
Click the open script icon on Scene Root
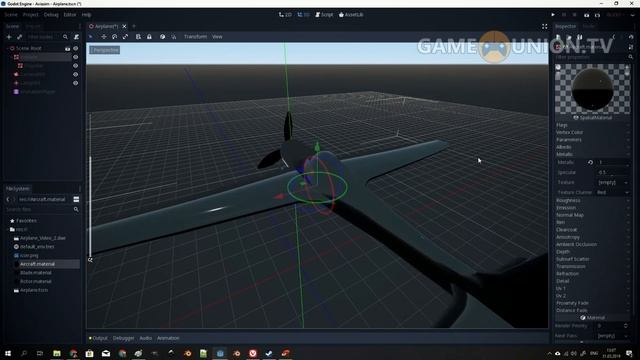tap(67, 48)
